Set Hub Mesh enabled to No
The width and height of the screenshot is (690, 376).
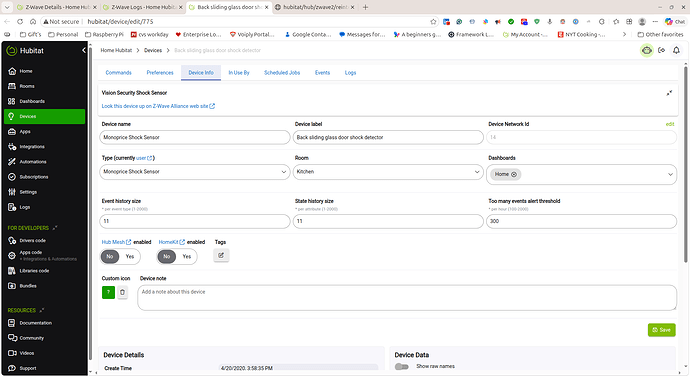[x=110, y=257]
